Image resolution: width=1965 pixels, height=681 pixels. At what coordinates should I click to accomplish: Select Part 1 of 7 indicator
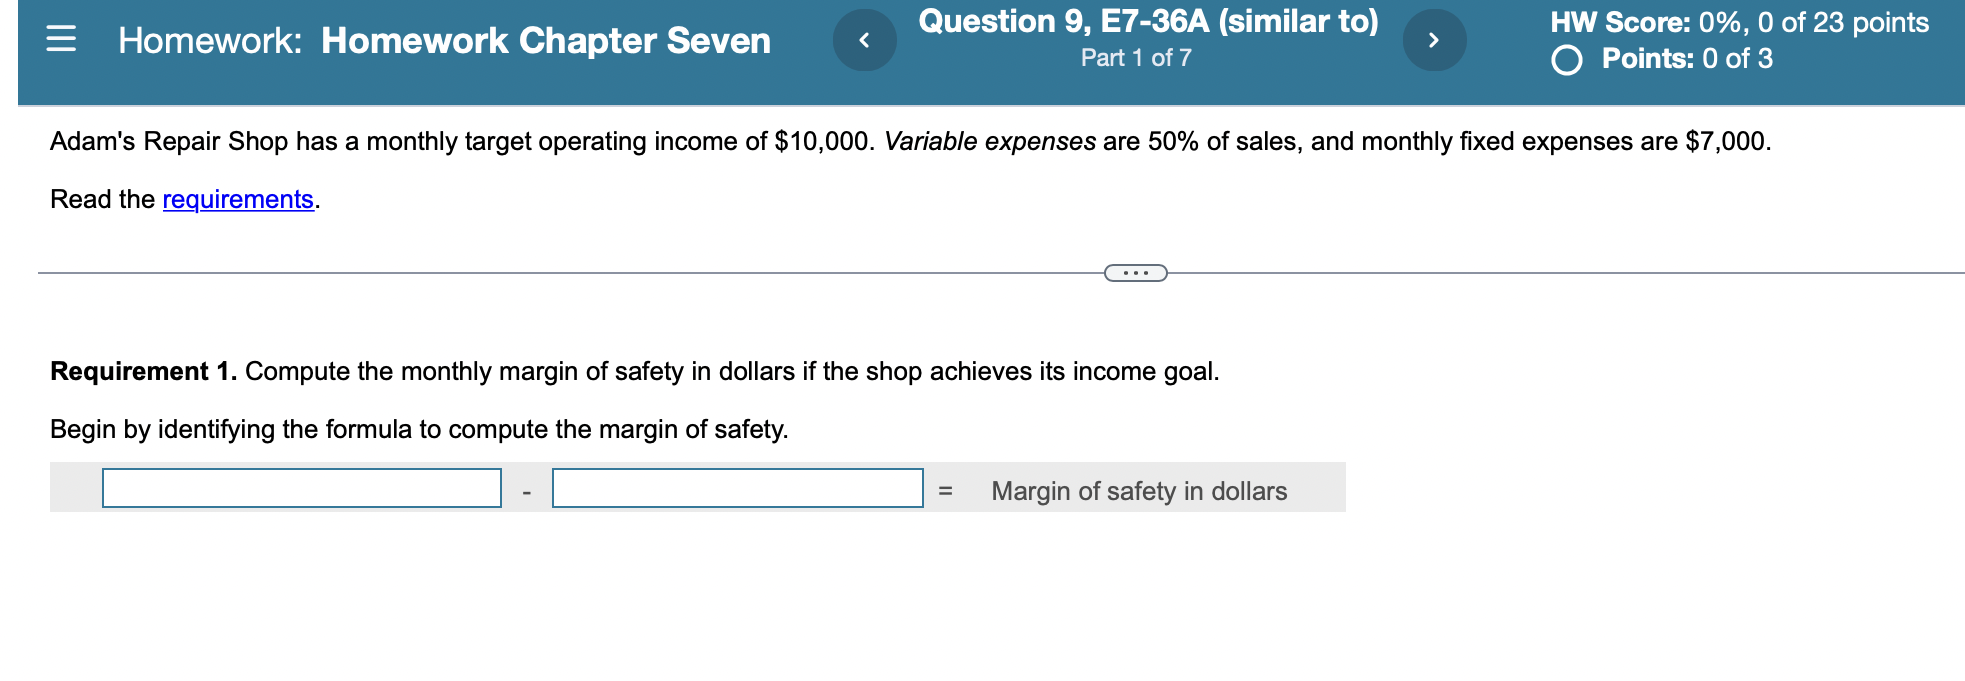coord(1138,58)
